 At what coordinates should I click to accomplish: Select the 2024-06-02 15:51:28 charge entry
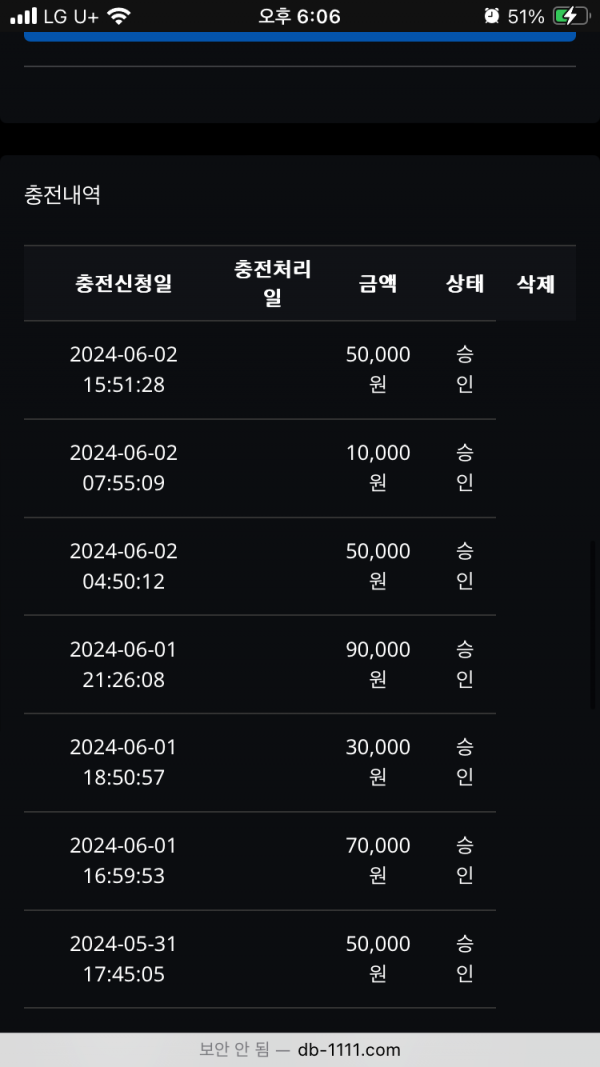click(x=124, y=369)
